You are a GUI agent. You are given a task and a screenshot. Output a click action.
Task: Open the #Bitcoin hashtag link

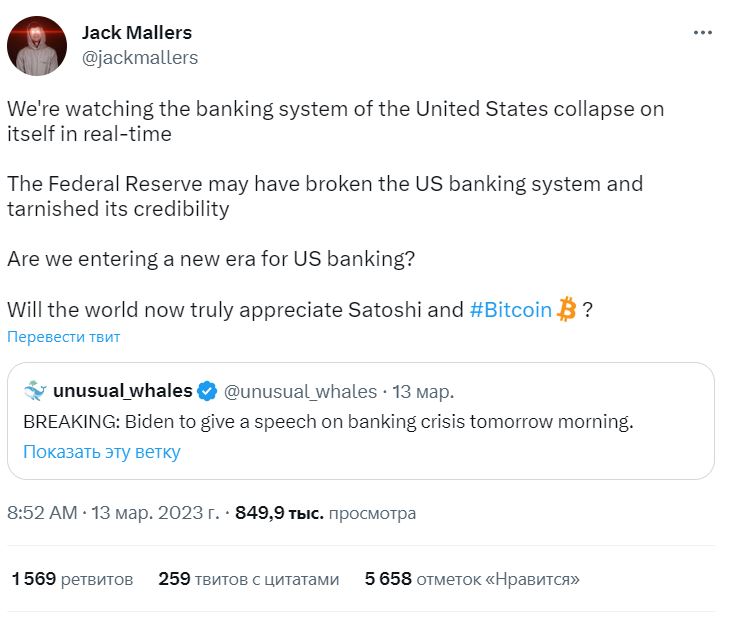click(x=510, y=310)
